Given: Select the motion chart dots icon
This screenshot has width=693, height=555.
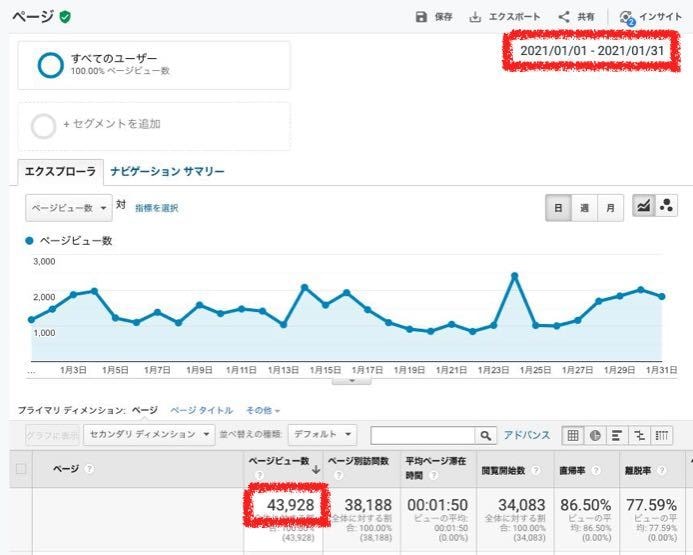Looking at the screenshot, I should 666,205.
